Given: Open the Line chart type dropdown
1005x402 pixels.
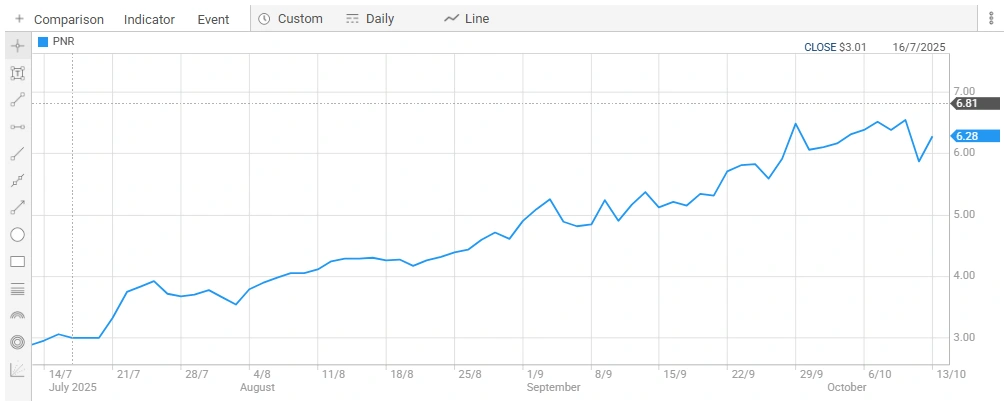Looking at the screenshot, I should (466, 19).
